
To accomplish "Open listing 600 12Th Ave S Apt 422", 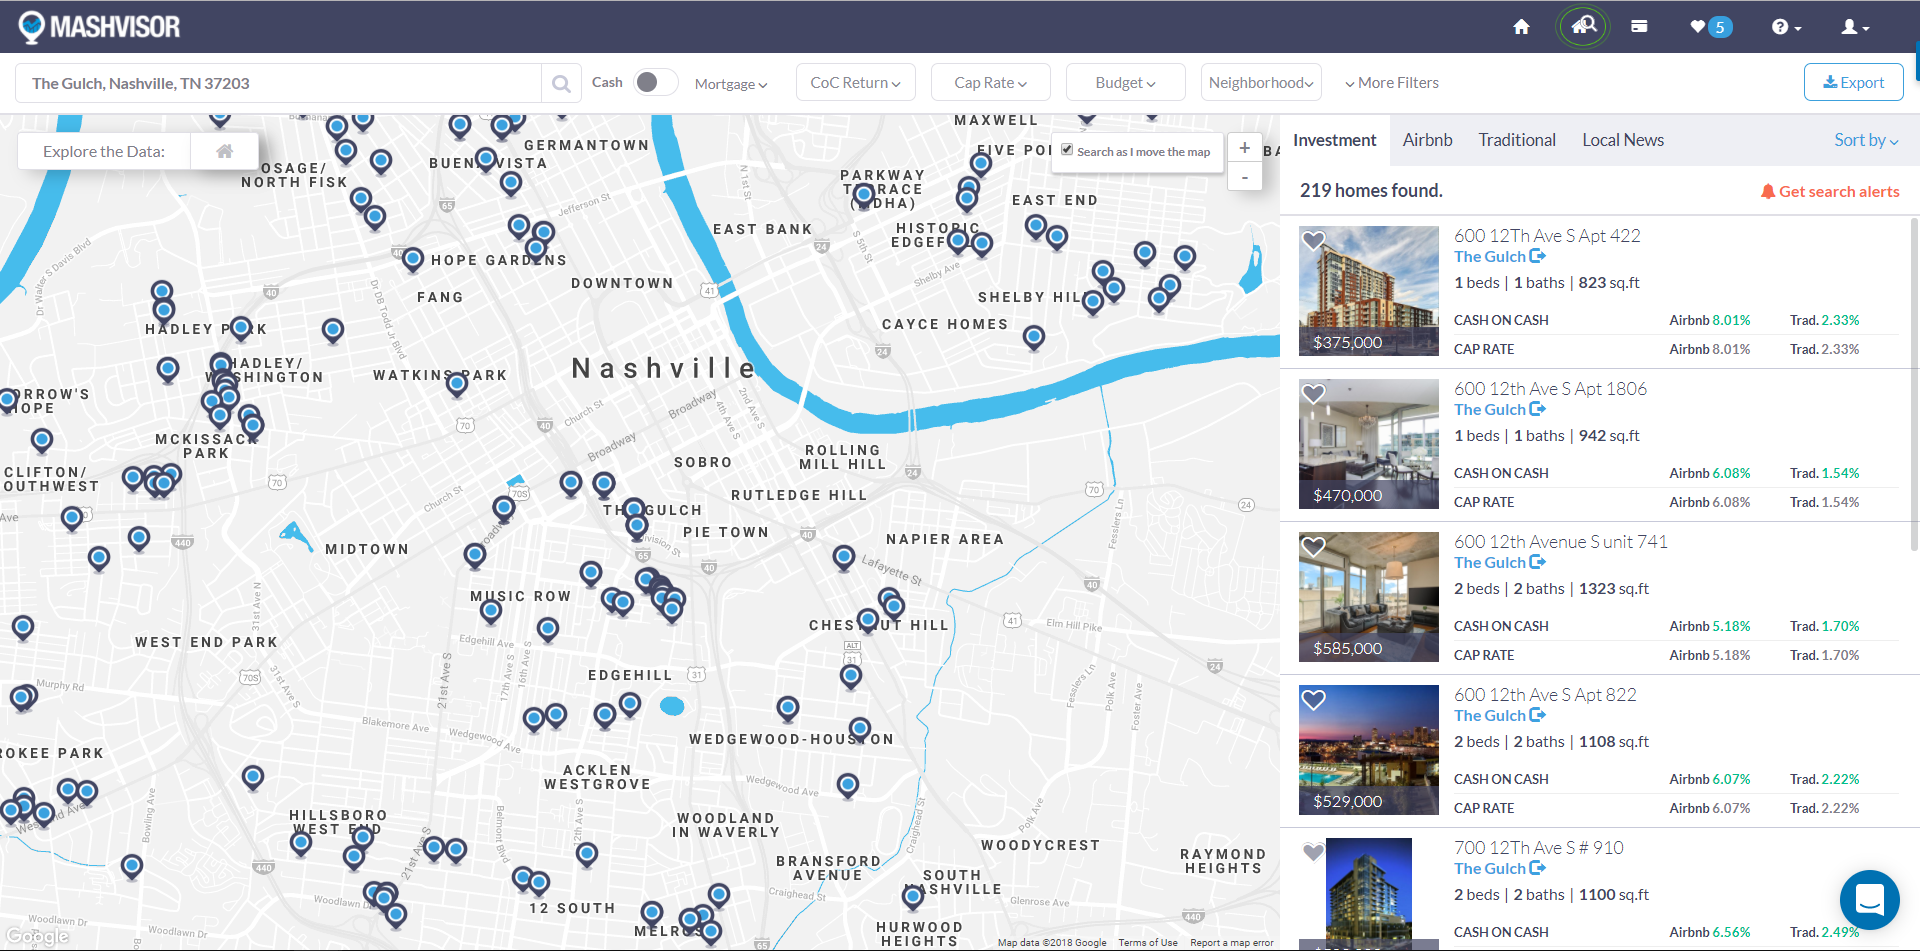I will click(1547, 236).
